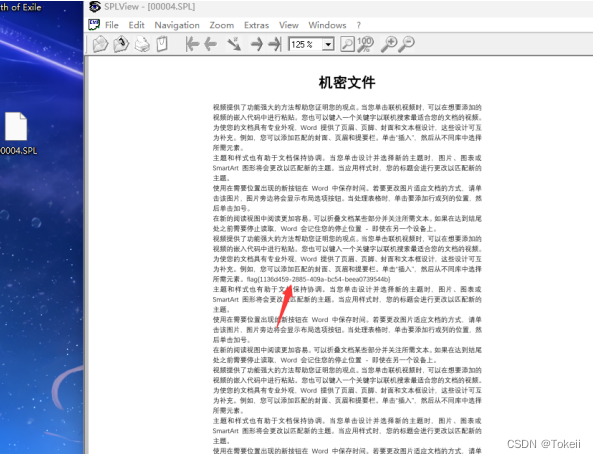The width and height of the screenshot is (595, 458).
Task: Select the Path of Exile desktop shortcut label
Action: click(21, 7)
